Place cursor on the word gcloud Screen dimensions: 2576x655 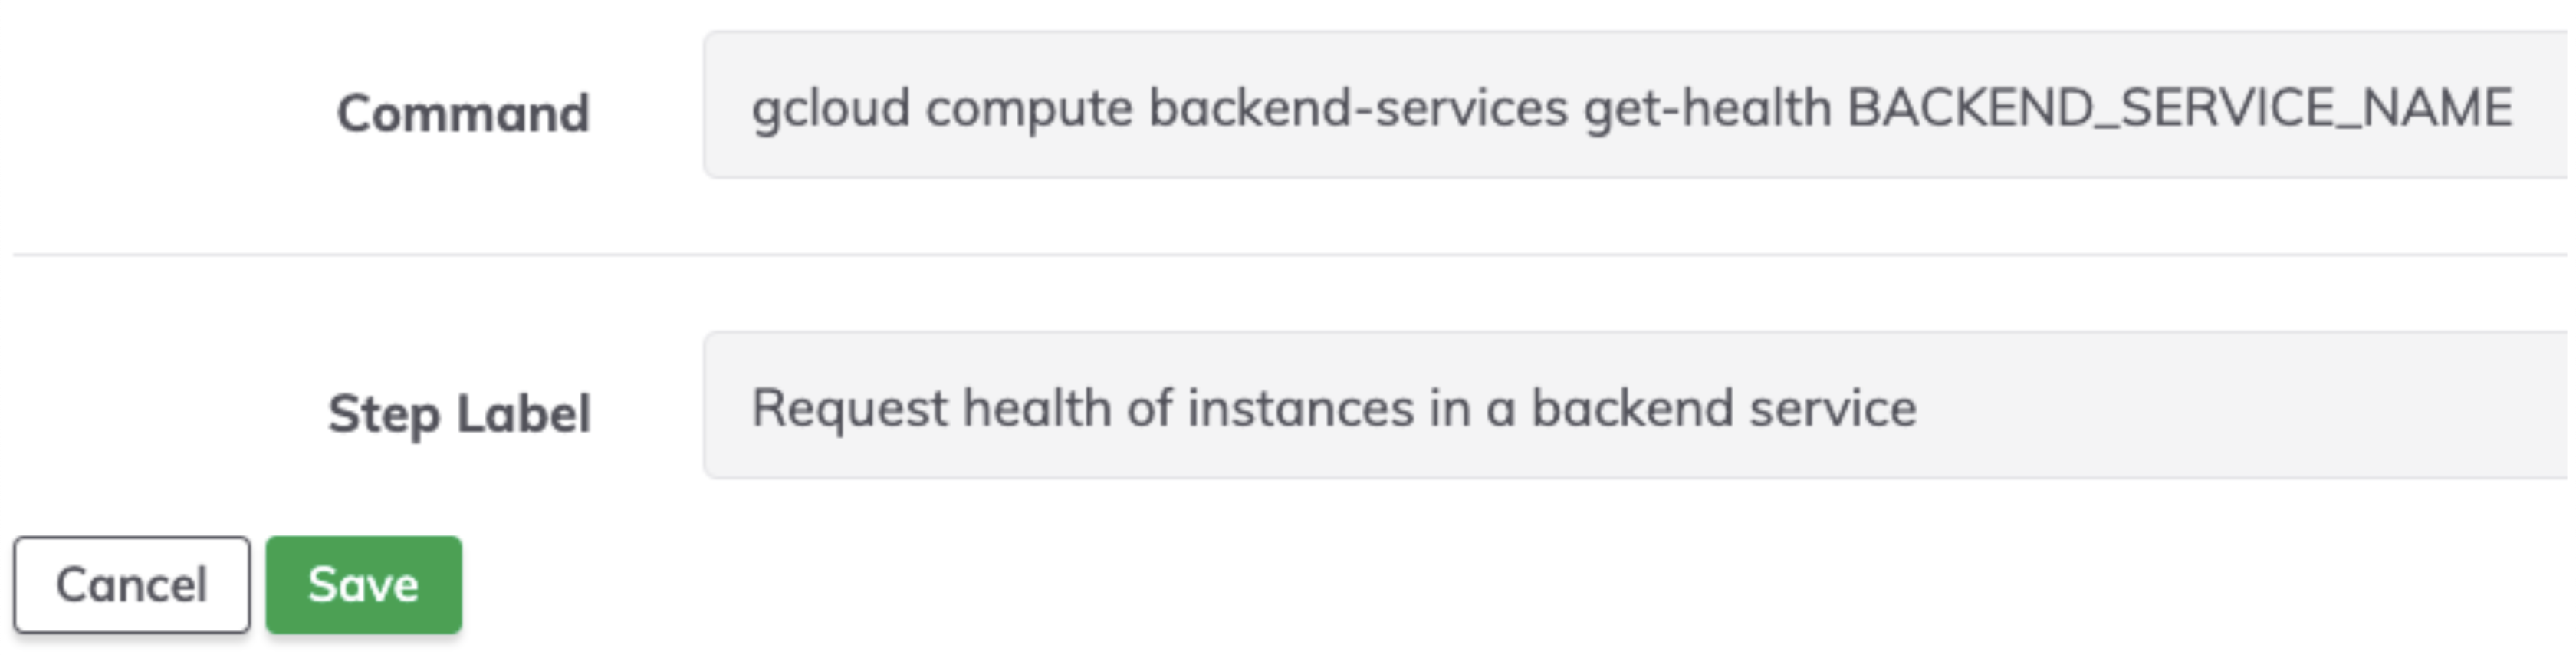831,108
